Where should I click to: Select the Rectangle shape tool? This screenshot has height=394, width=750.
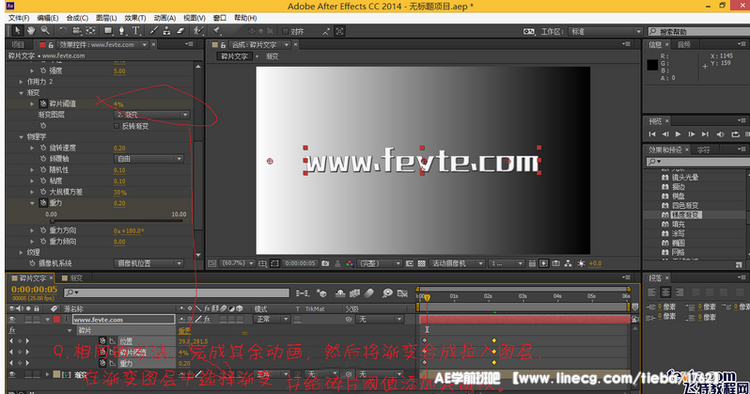(x=108, y=31)
